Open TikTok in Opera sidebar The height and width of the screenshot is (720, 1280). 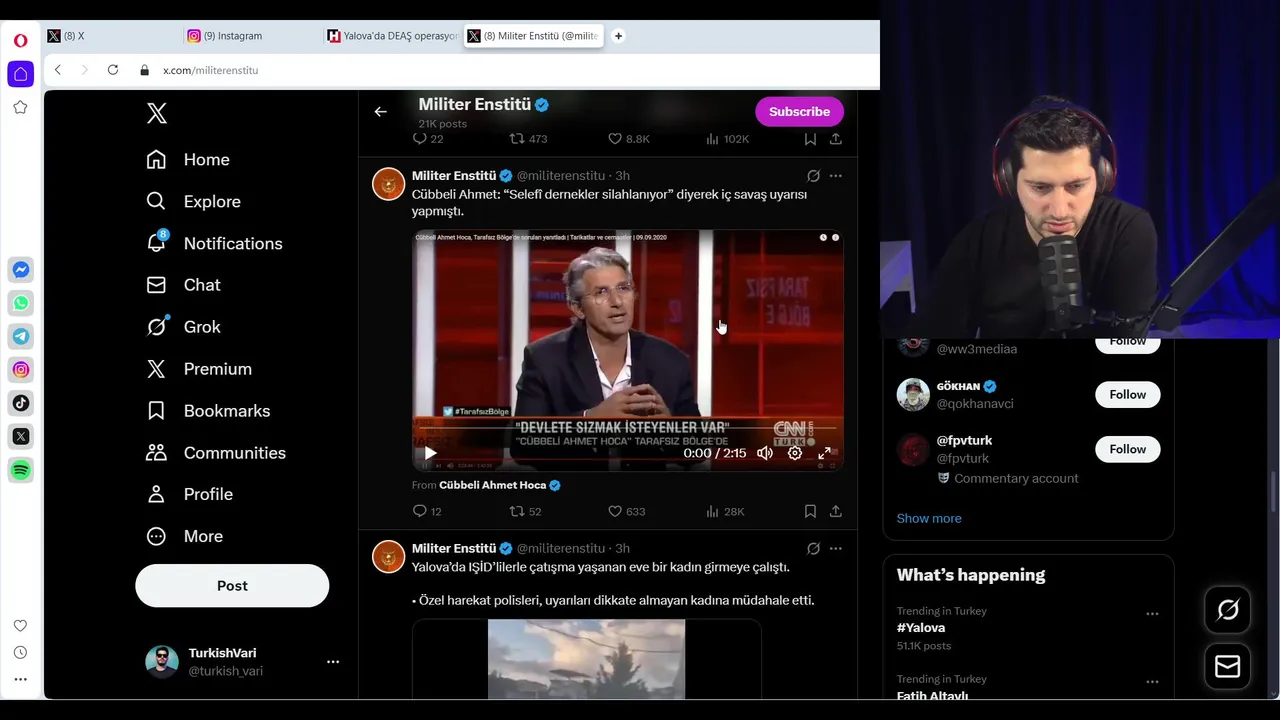coord(20,403)
